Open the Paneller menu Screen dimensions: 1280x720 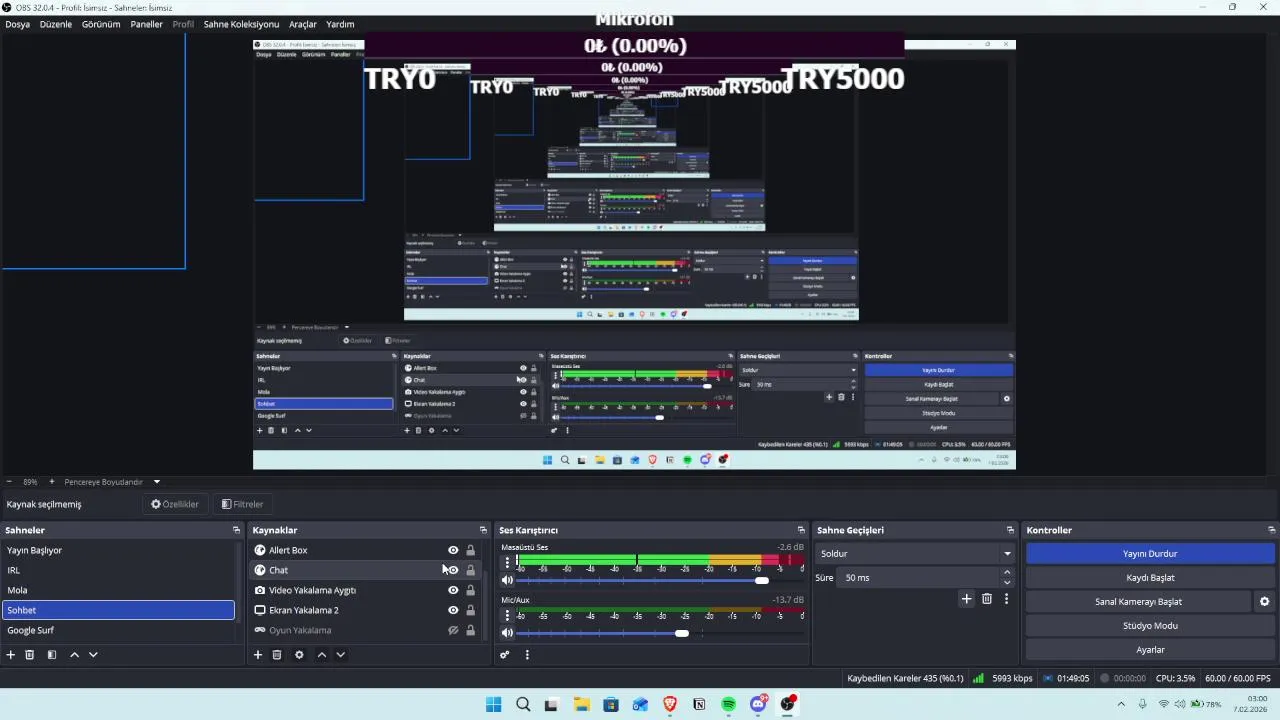[146, 24]
